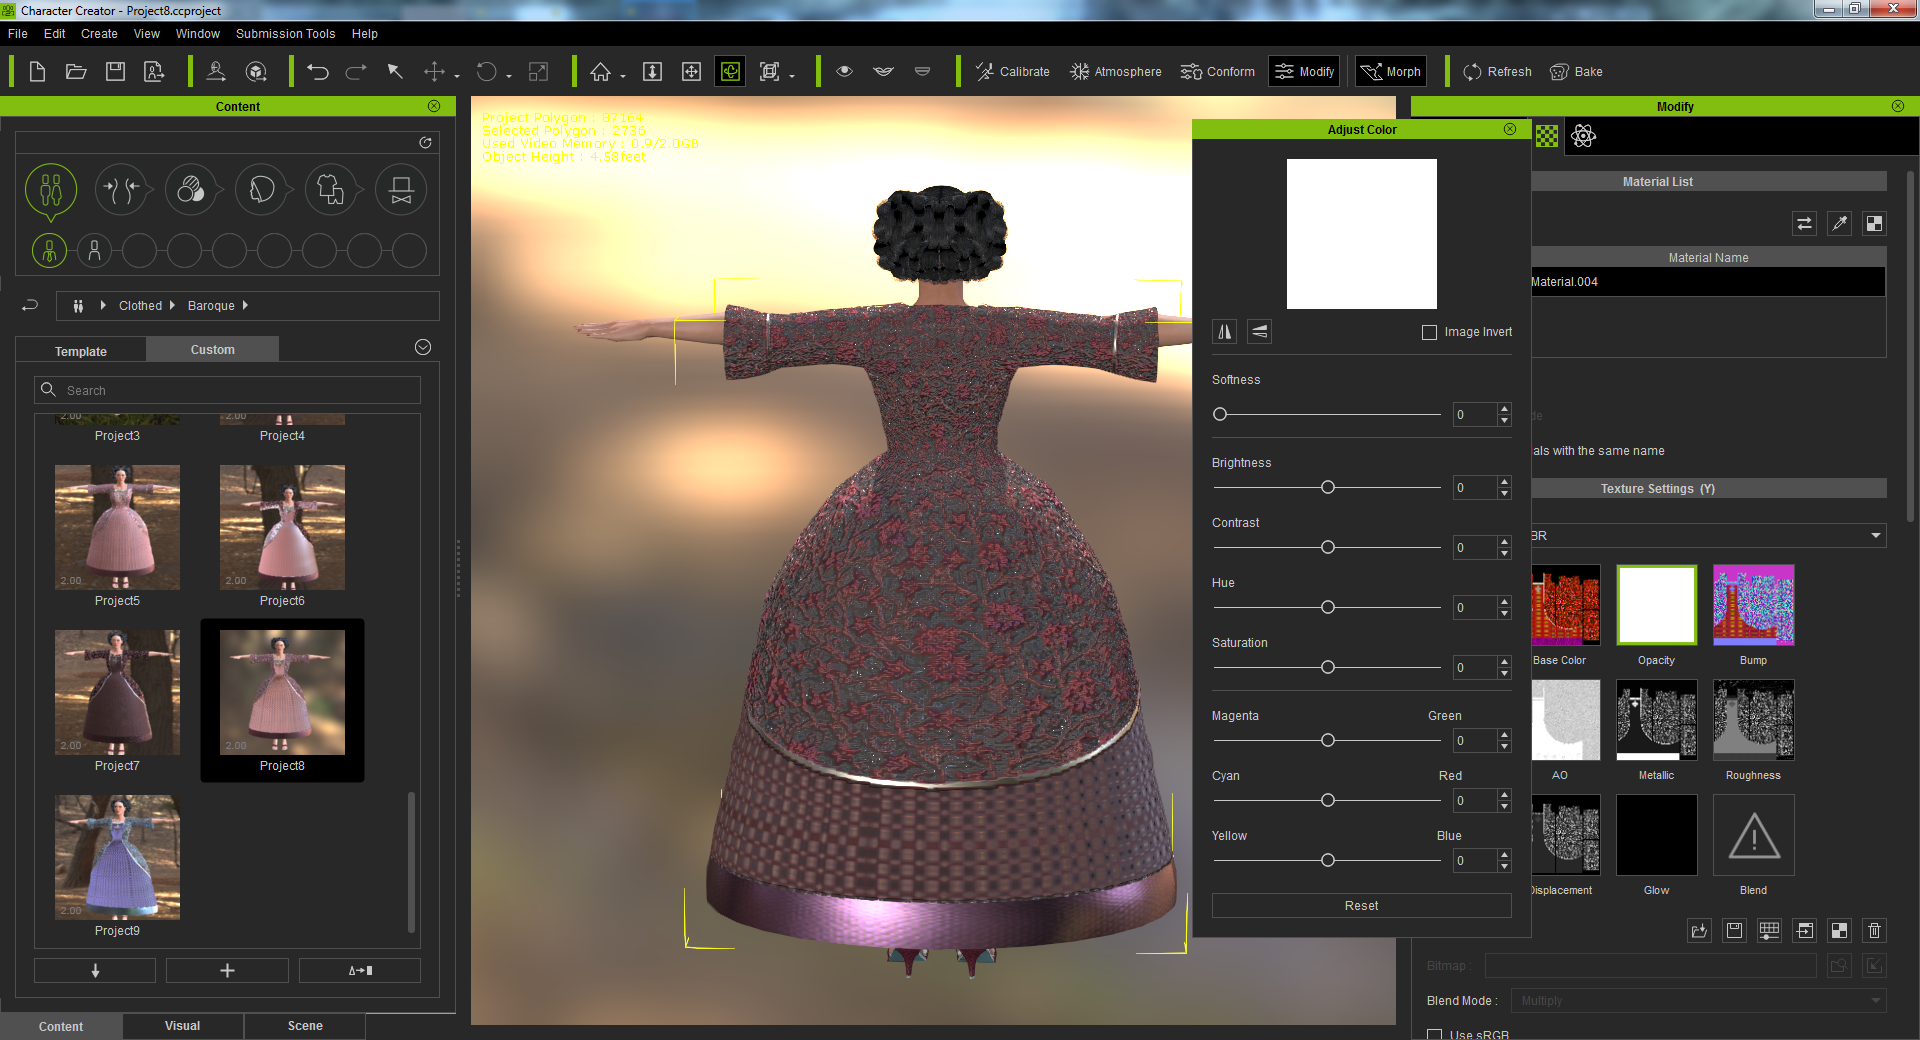Screen dimensions: 1920x1040
Task: Click the back arrow in content path
Action: click(x=30, y=305)
